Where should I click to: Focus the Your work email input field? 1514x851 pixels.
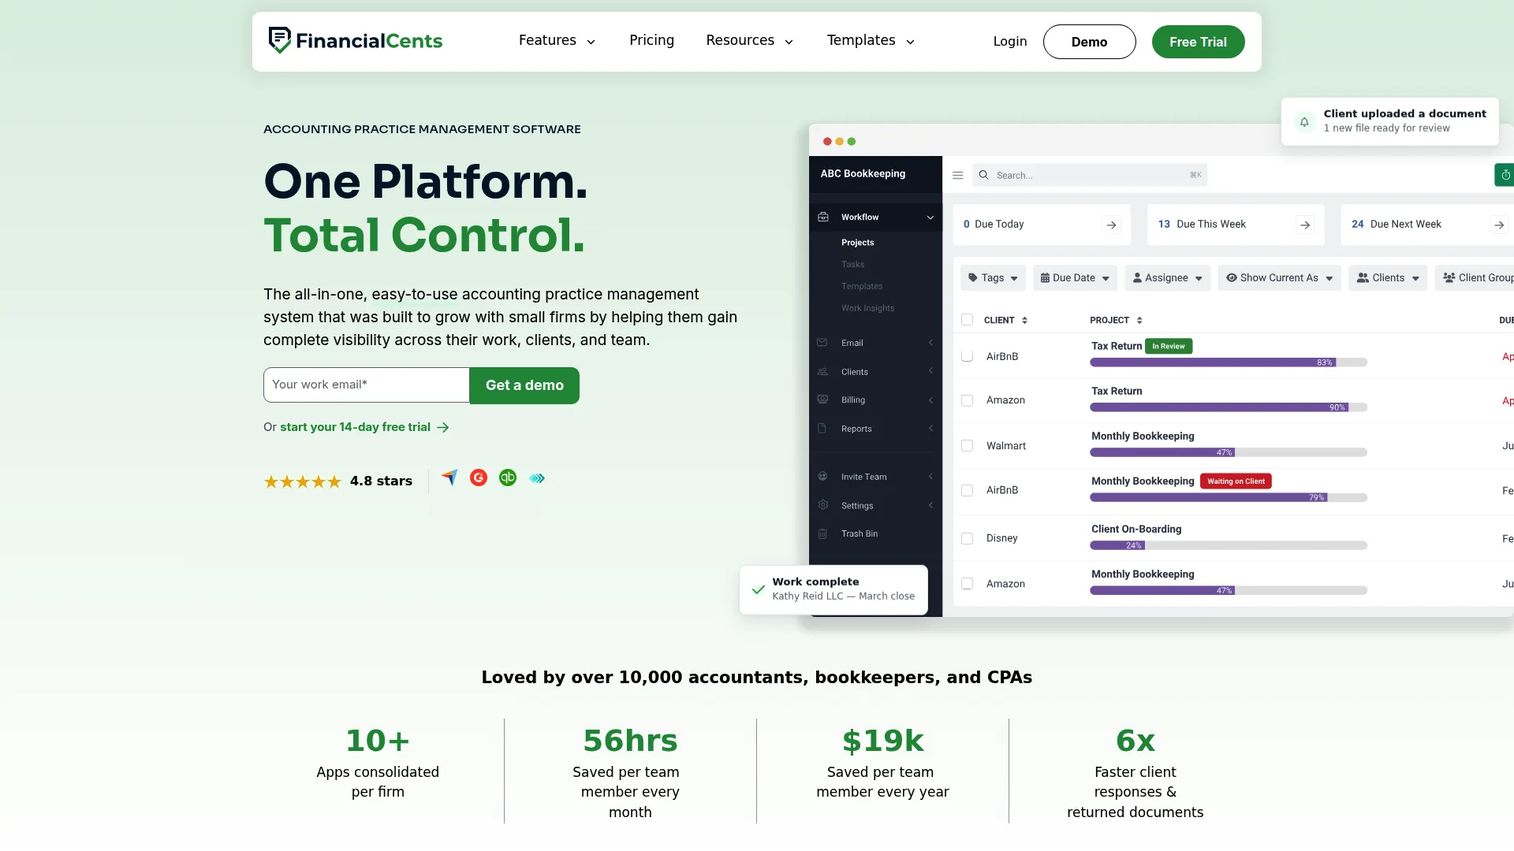coord(366,385)
